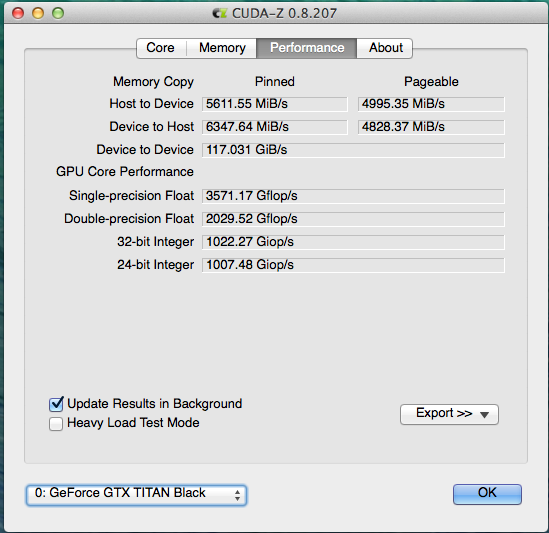Click the GPU Core Performance heading
This screenshot has width=549, height=533.
(125, 172)
